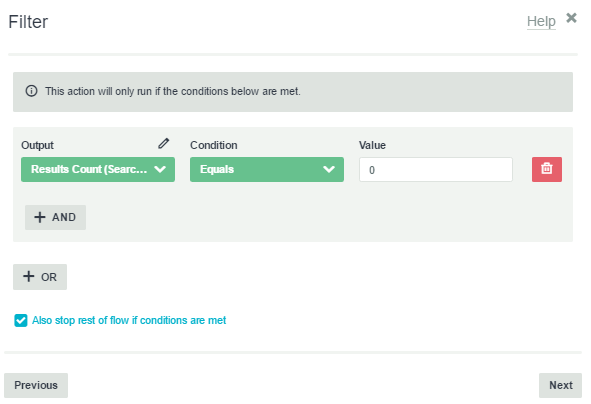This screenshot has width=591, height=404.
Task: Go to Previous step
Action: click(x=36, y=385)
